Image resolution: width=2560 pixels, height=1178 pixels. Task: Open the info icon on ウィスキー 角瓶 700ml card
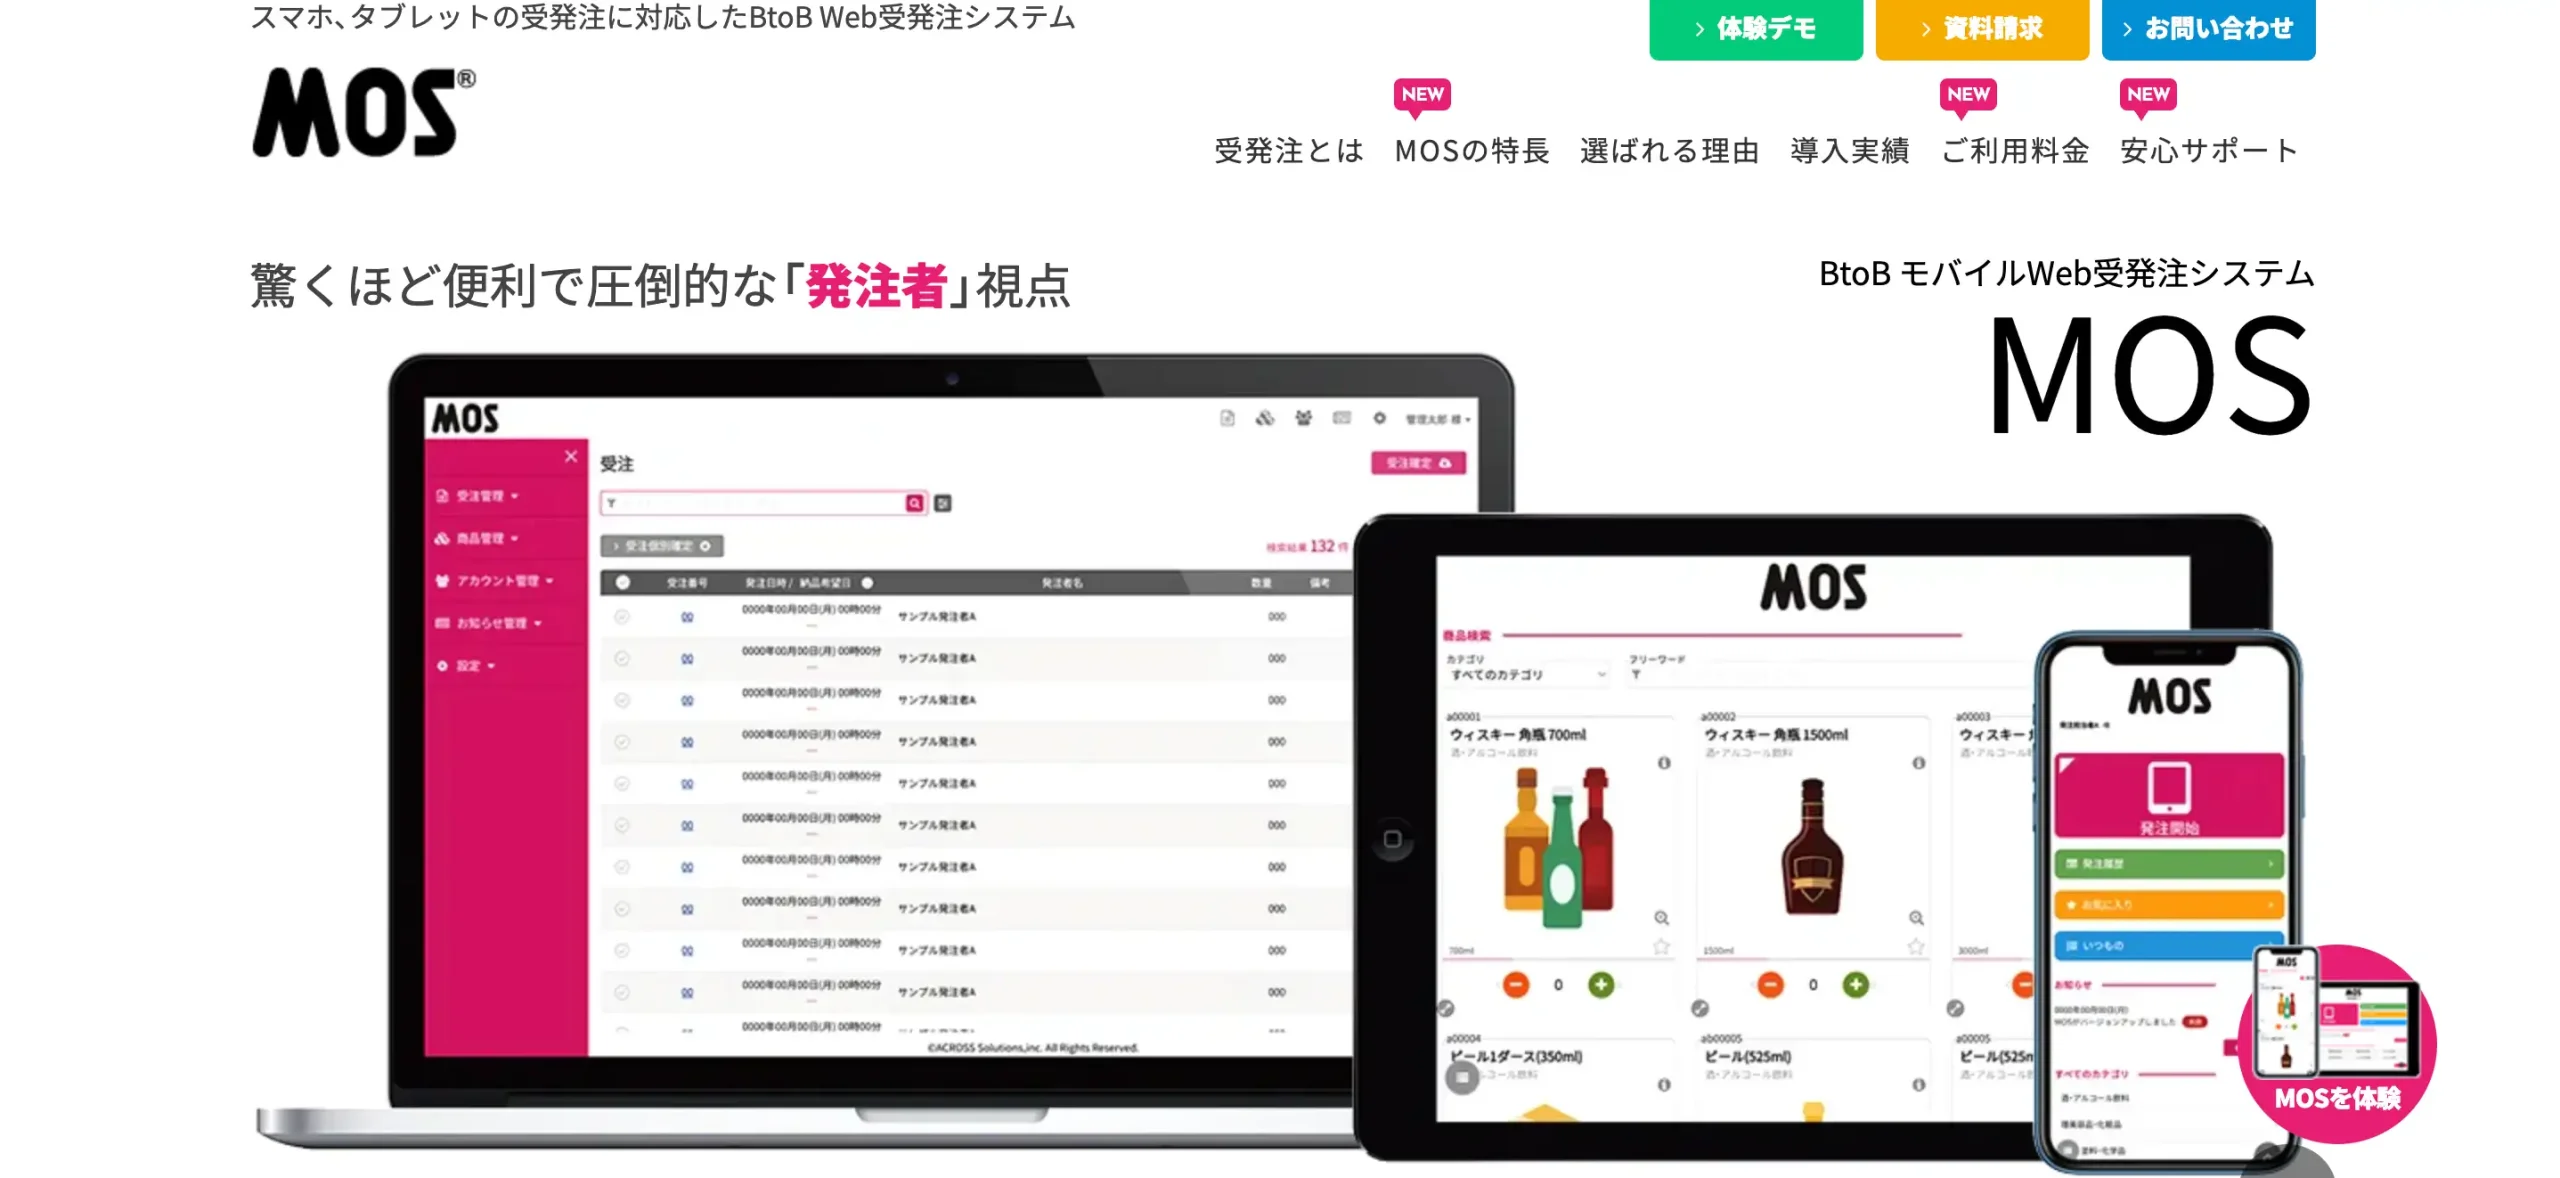click(x=1664, y=763)
